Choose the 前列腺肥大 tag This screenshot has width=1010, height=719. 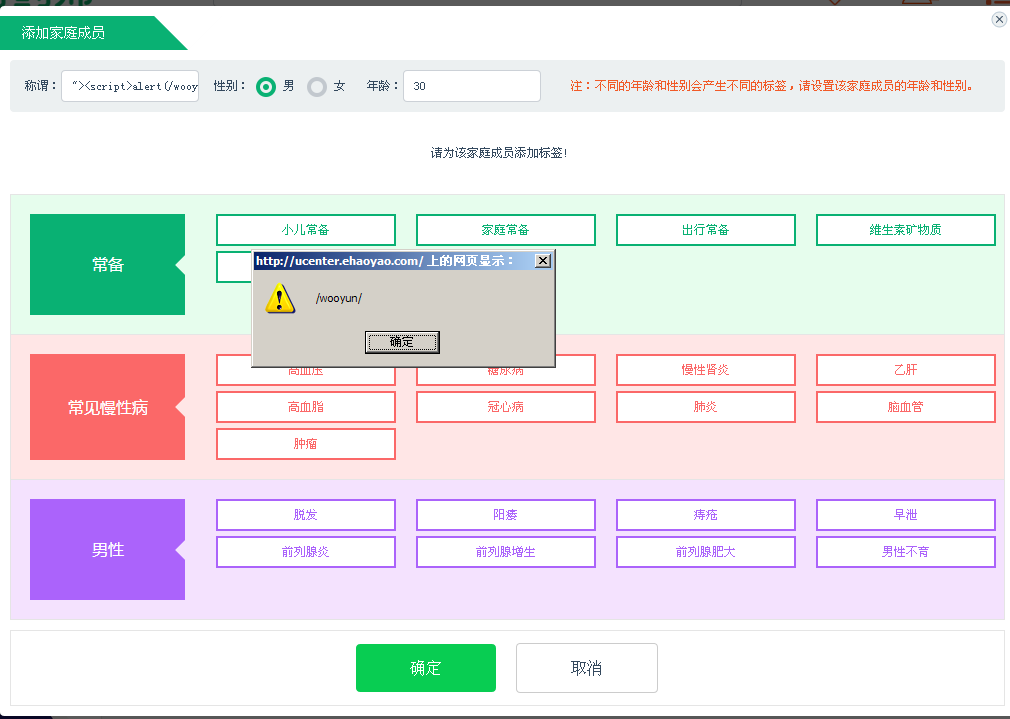tap(706, 552)
